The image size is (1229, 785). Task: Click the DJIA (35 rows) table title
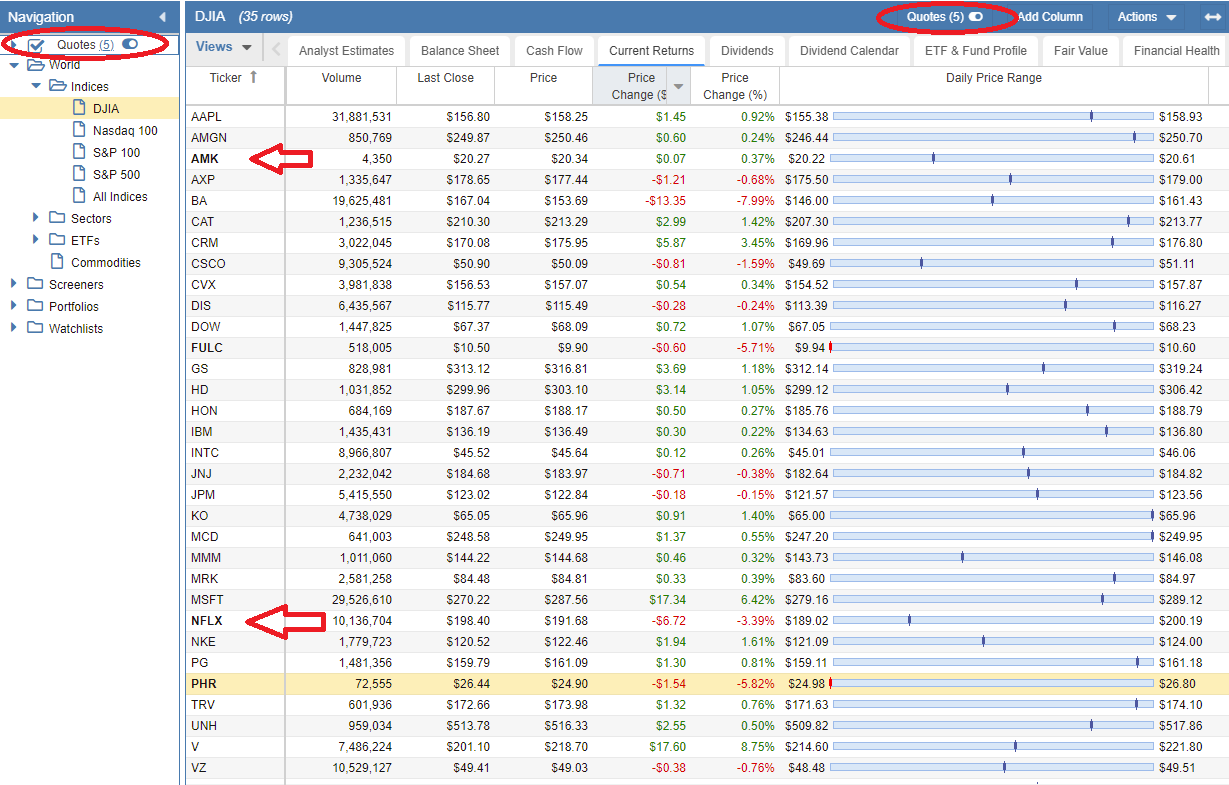[243, 17]
